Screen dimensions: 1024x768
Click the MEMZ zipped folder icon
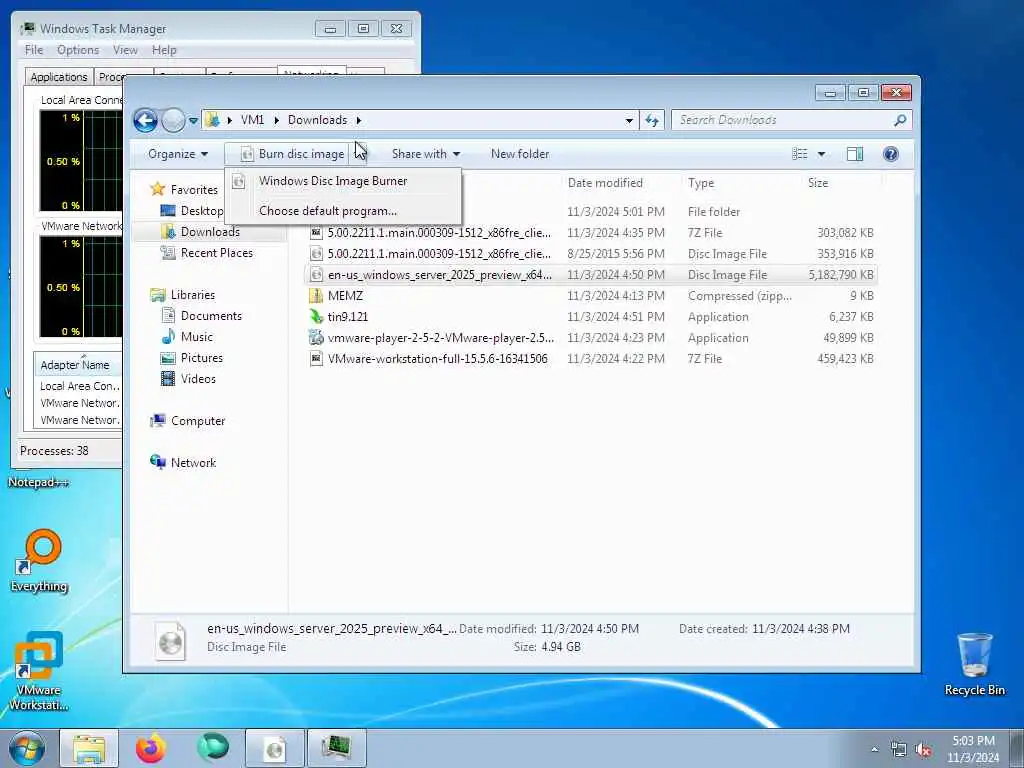click(x=316, y=296)
